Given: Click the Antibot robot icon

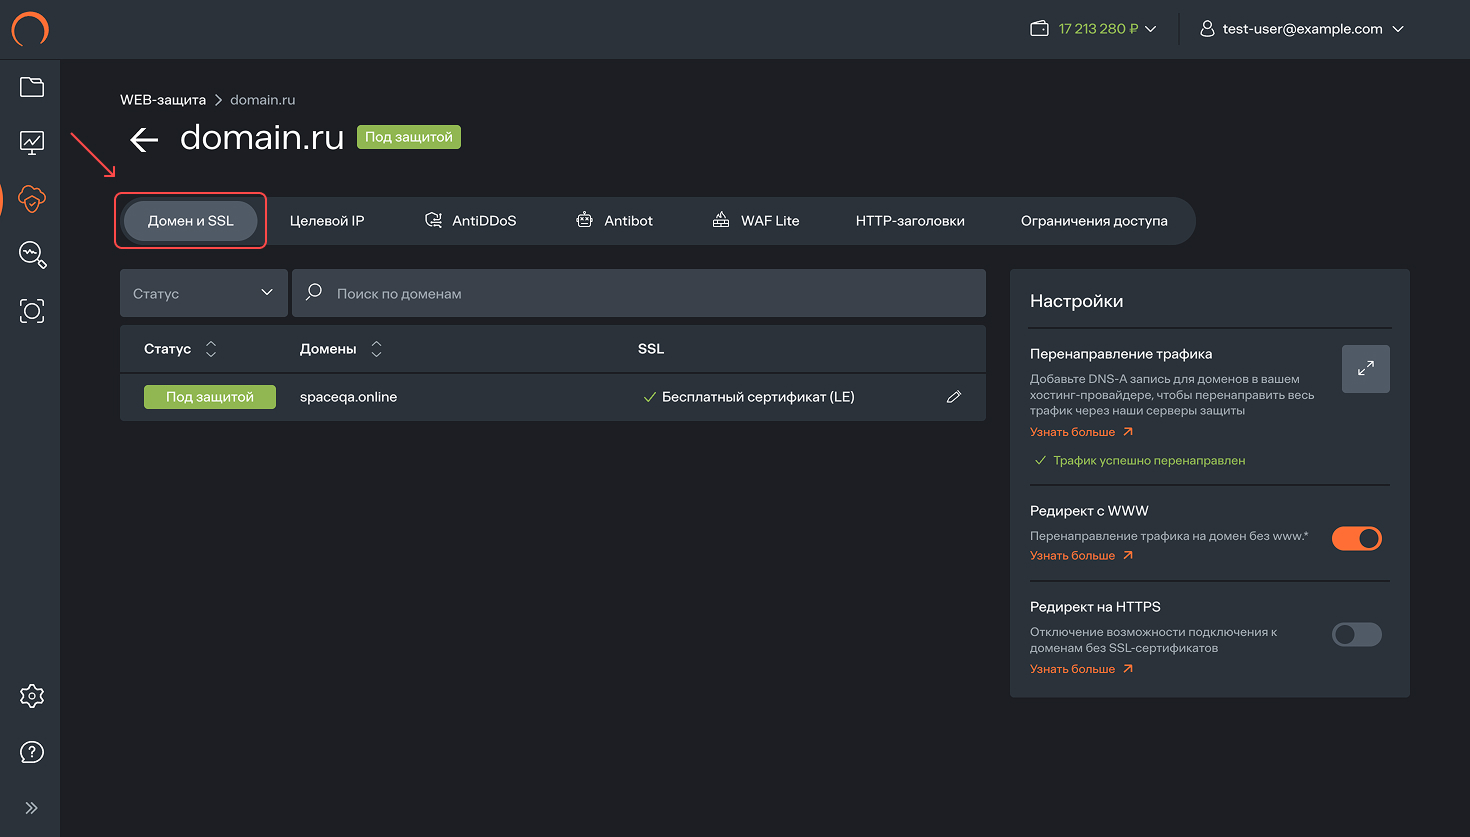Looking at the screenshot, I should tap(584, 220).
